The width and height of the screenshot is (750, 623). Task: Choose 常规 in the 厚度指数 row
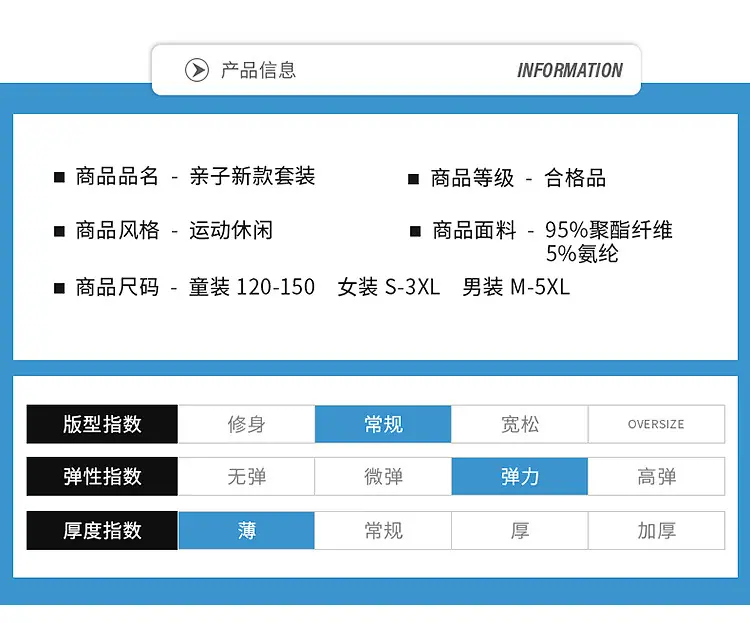click(x=383, y=531)
